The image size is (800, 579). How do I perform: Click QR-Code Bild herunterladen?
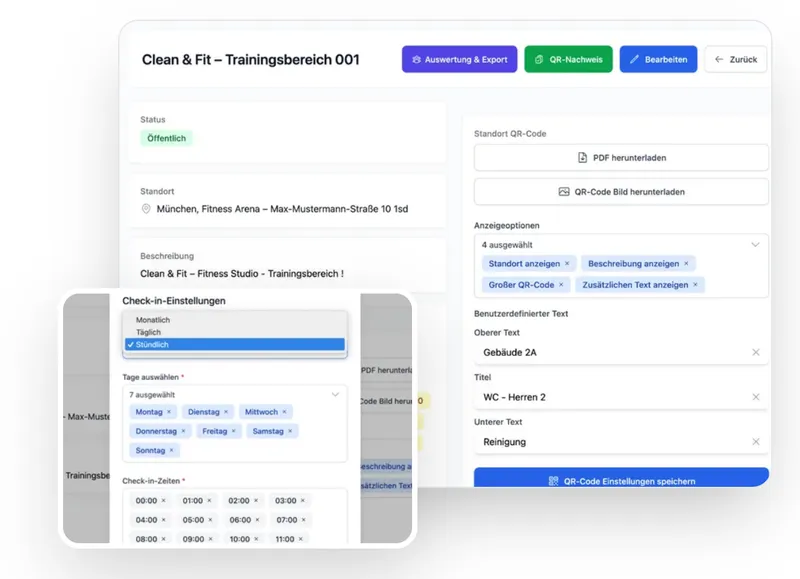[x=621, y=192]
